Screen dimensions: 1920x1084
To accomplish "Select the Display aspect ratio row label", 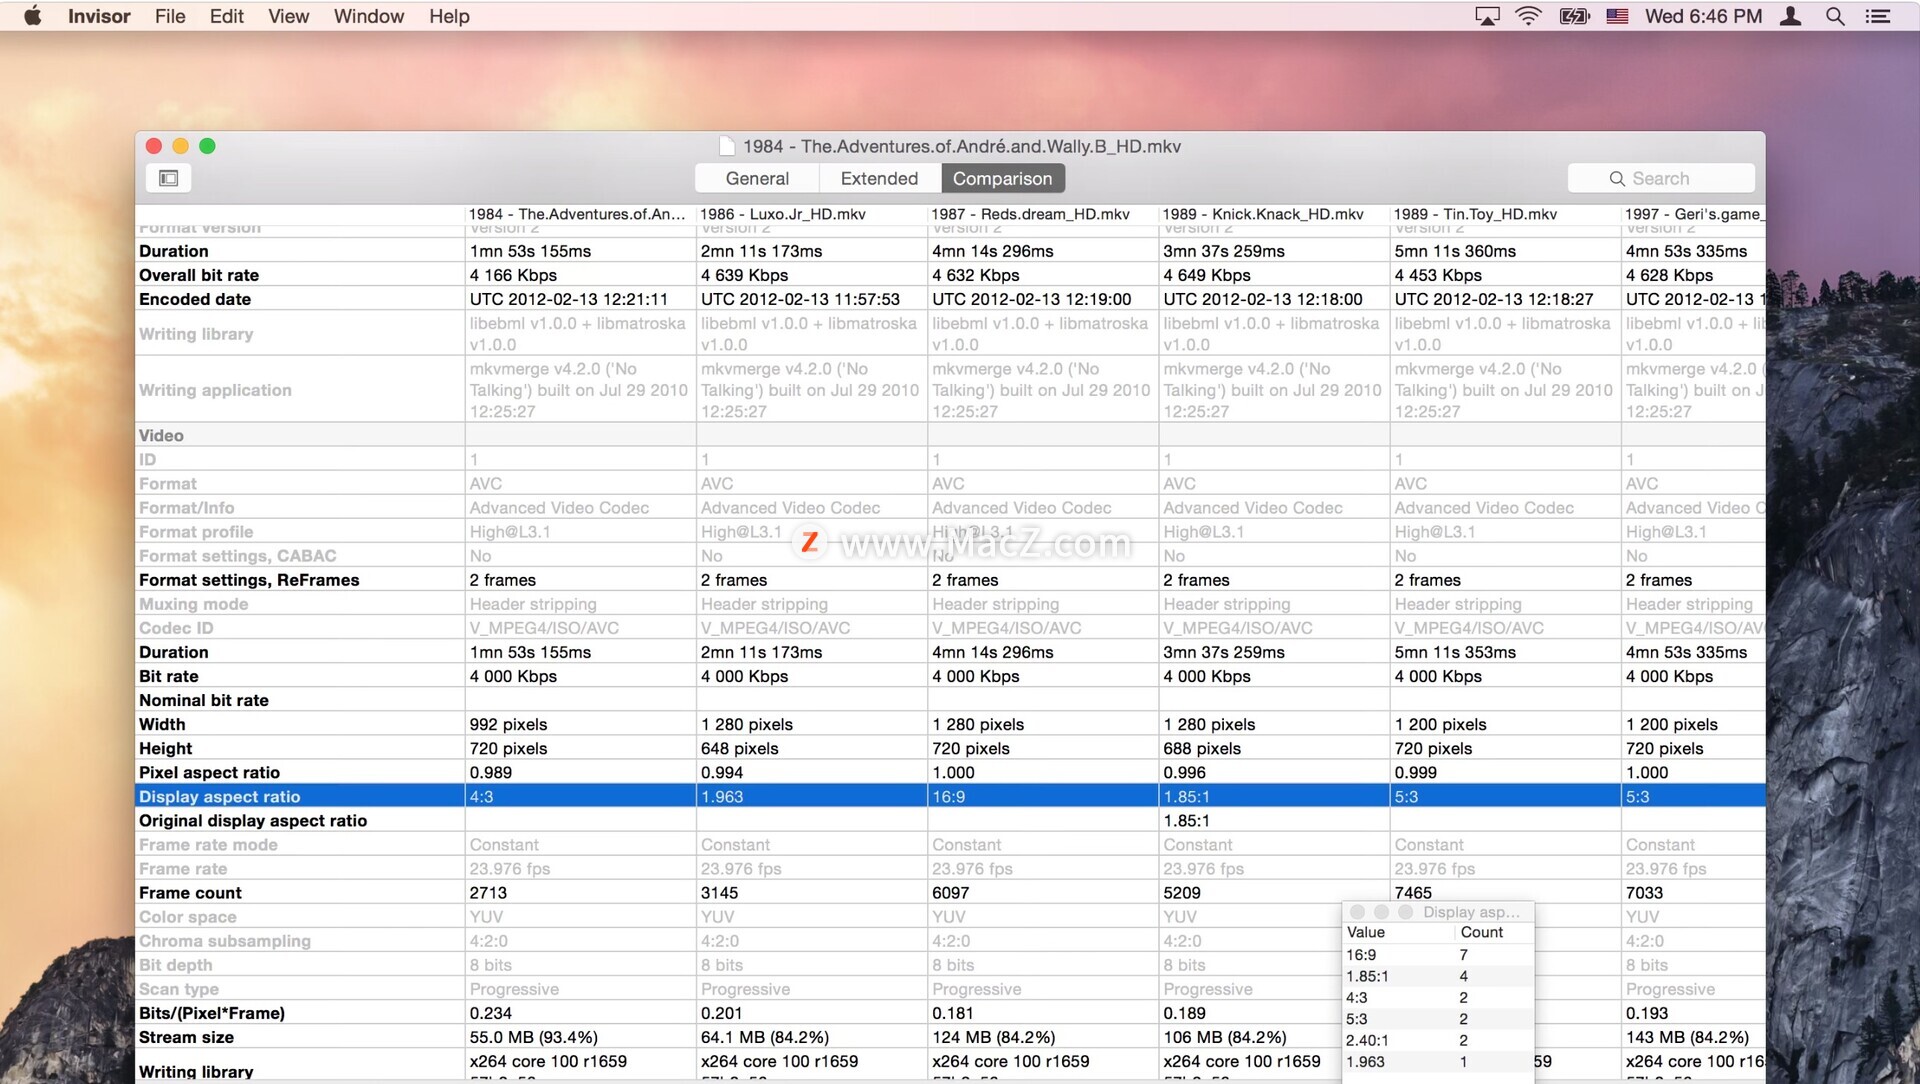I will click(219, 796).
